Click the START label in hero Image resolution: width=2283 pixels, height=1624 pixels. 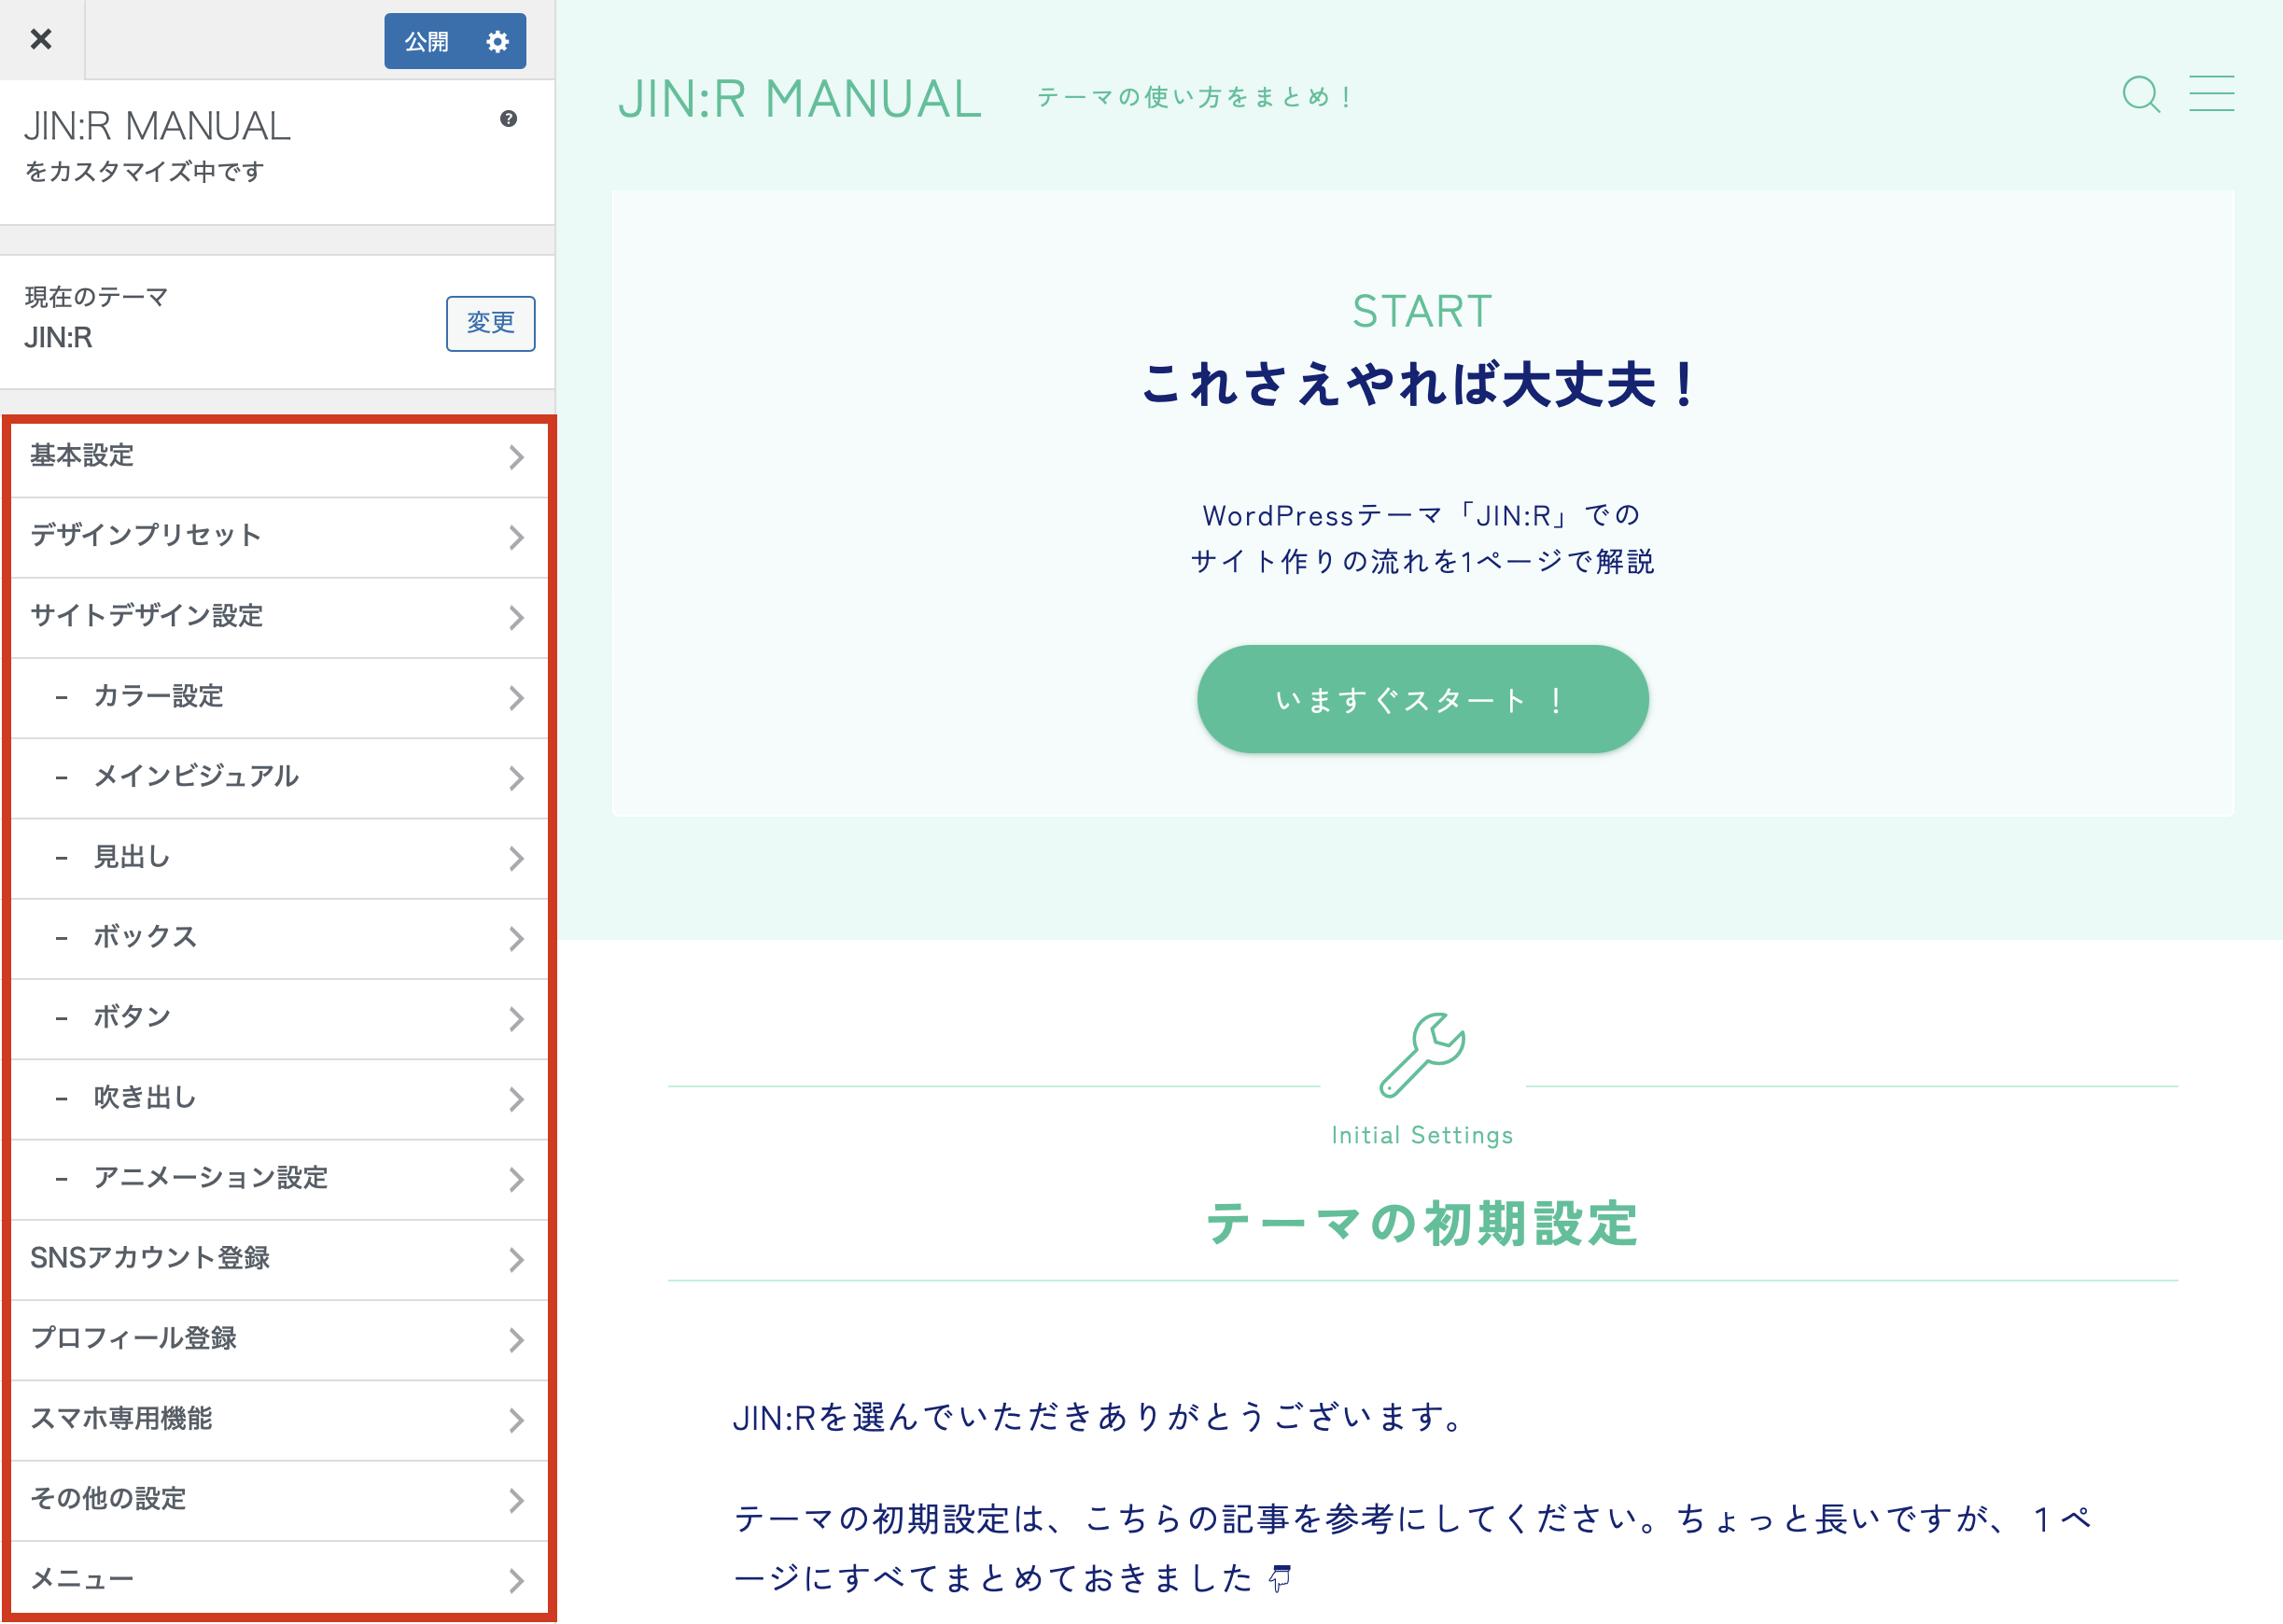tap(1422, 311)
